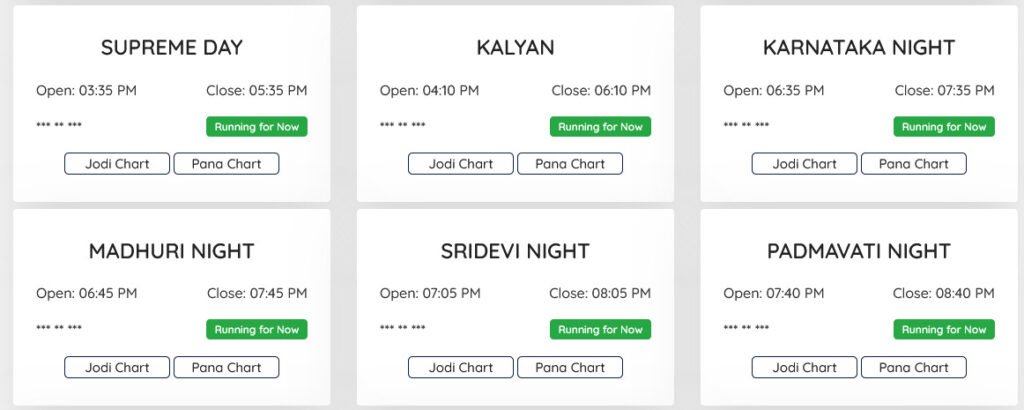Open Jodi Chart for Supreme Day
Image resolution: width=1024 pixels, height=410 pixels.
pyautogui.click(x=117, y=164)
